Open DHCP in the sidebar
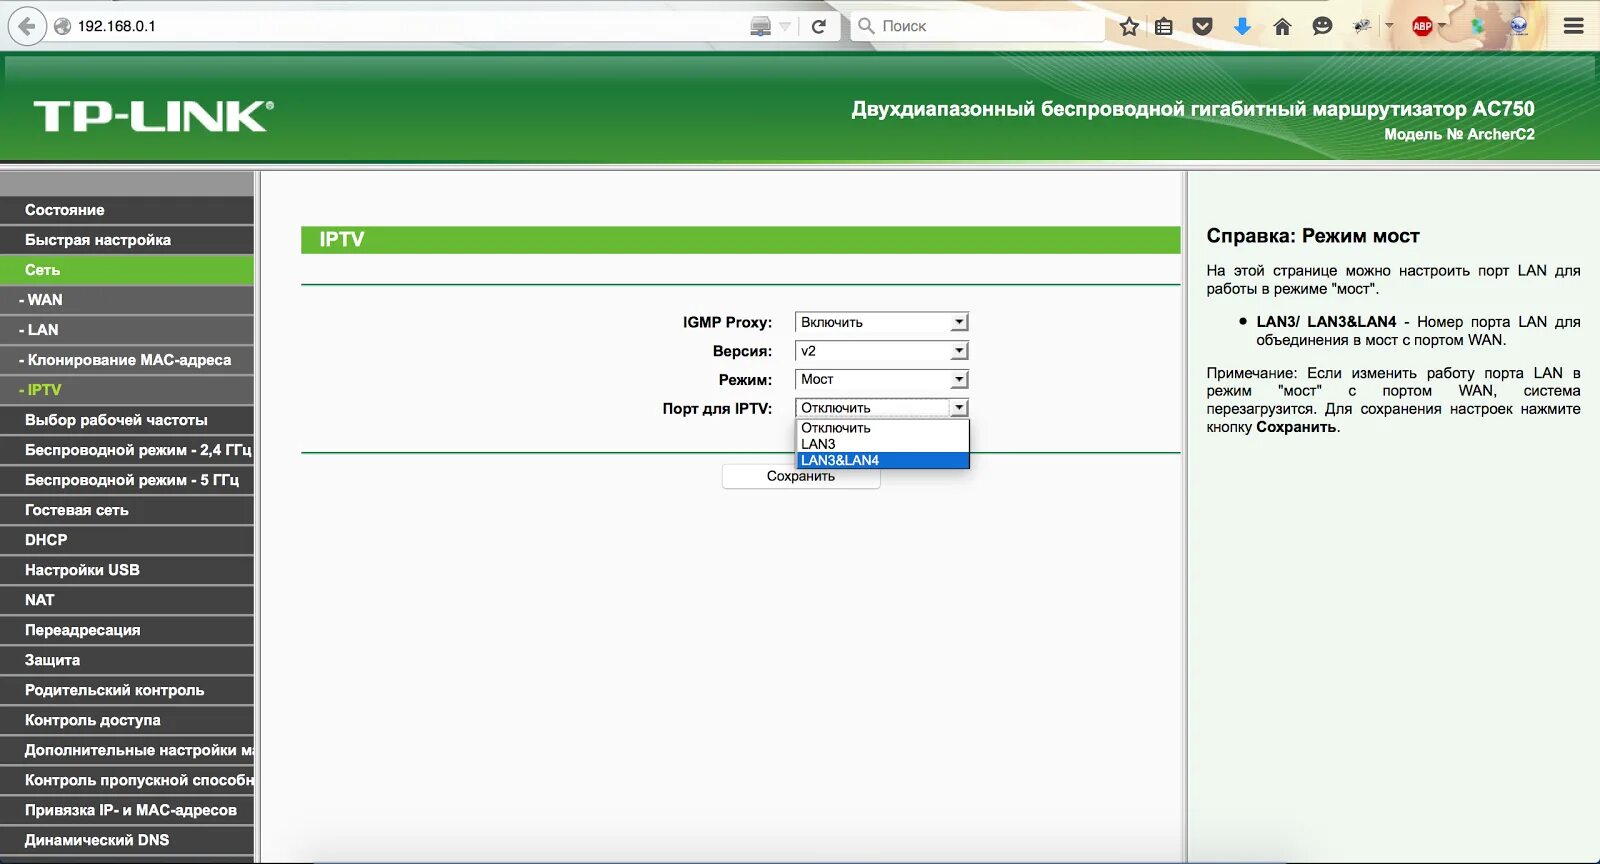1600x864 pixels. (x=127, y=540)
